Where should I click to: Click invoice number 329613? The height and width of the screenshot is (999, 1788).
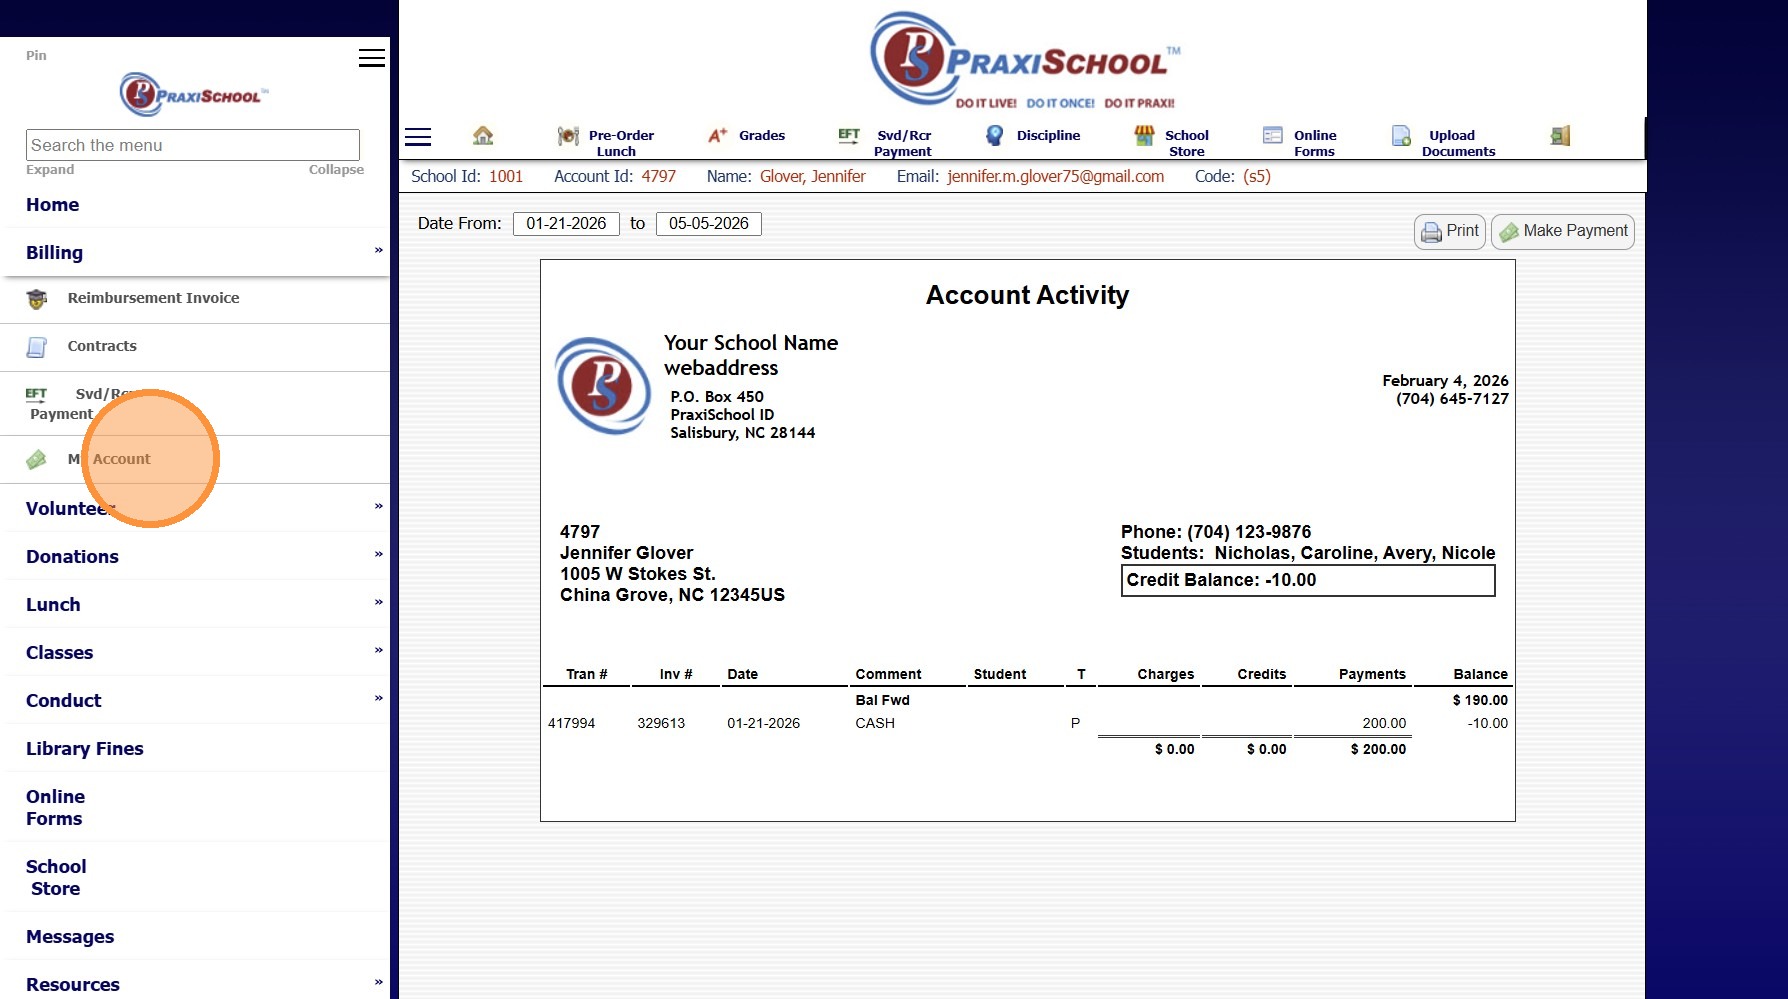point(661,724)
